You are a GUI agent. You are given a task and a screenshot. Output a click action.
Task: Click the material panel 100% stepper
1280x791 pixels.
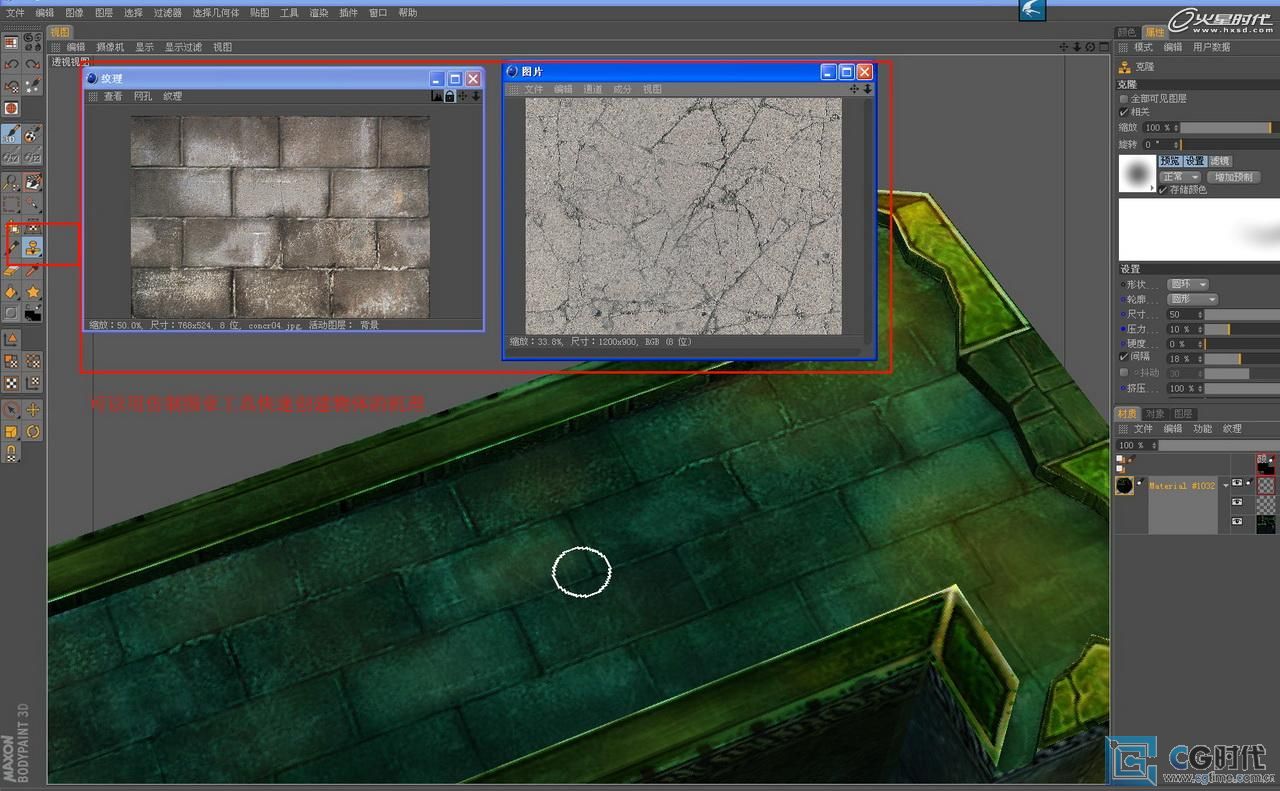tap(1154, 445)
